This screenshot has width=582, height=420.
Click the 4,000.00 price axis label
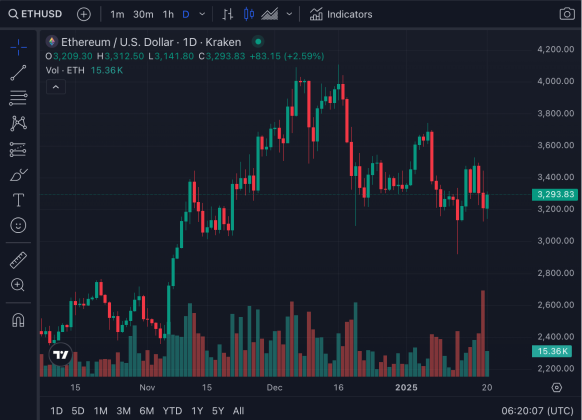coord(556,81)
